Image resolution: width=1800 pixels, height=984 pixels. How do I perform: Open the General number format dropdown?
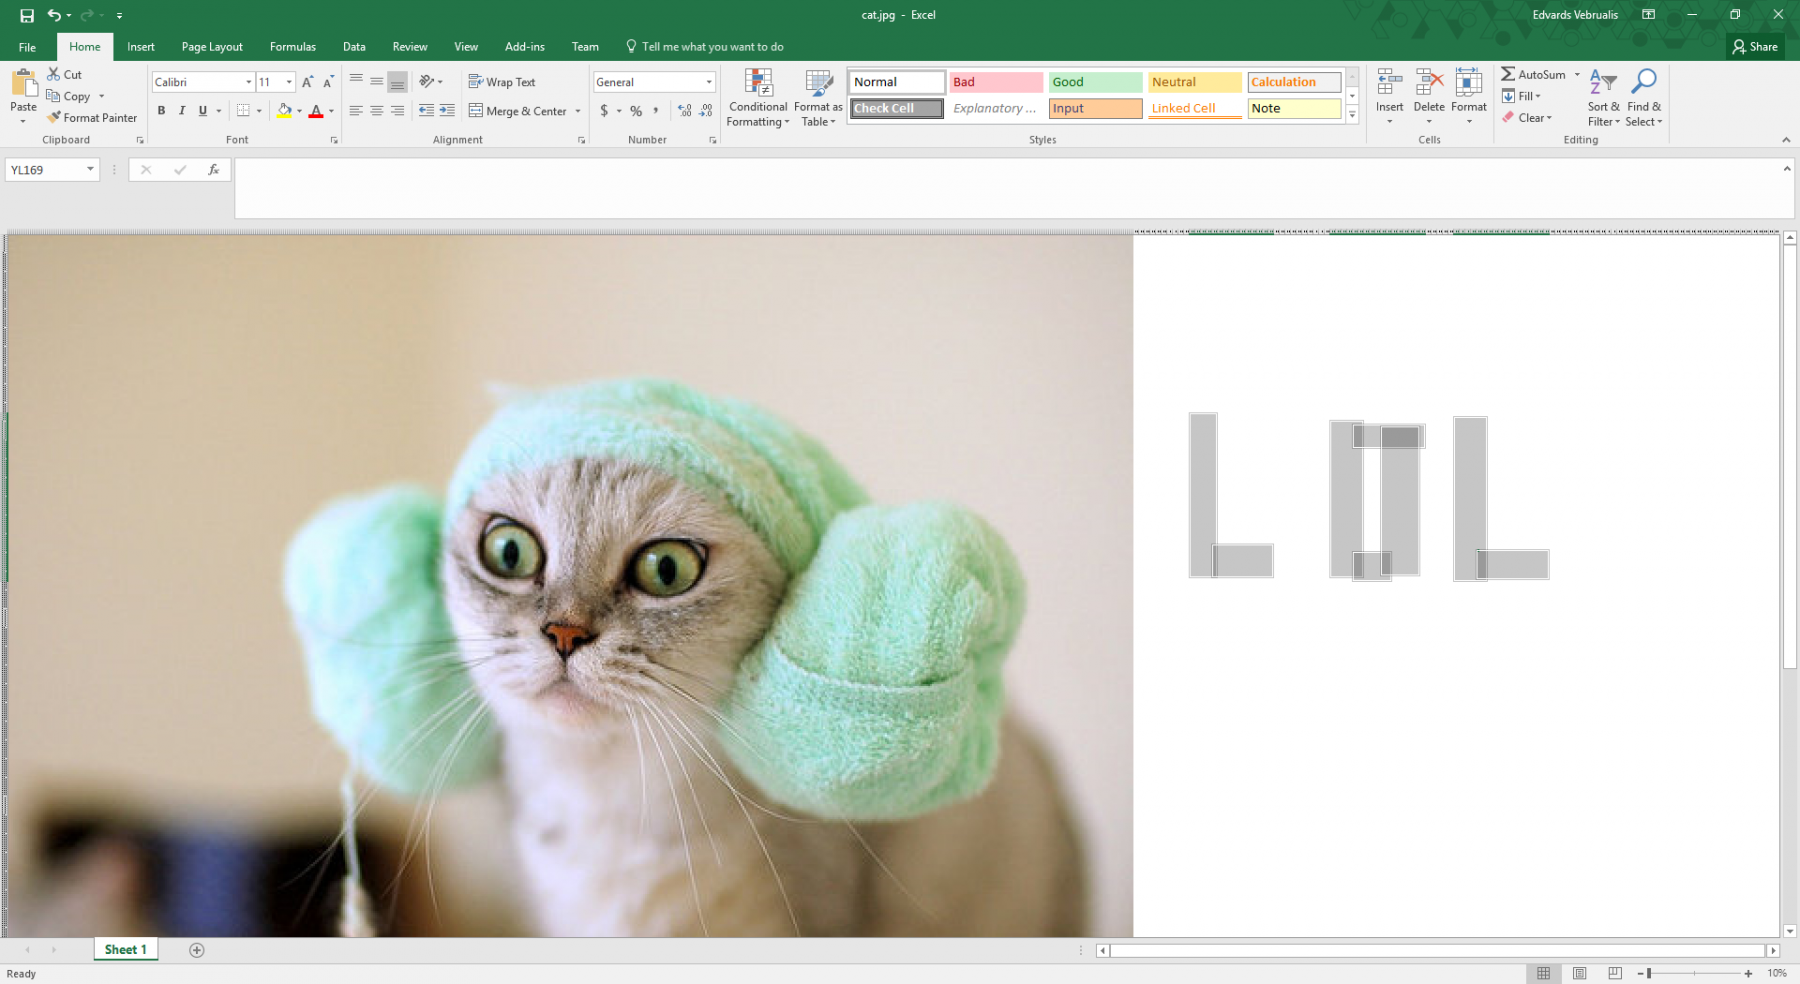(709, 82)
